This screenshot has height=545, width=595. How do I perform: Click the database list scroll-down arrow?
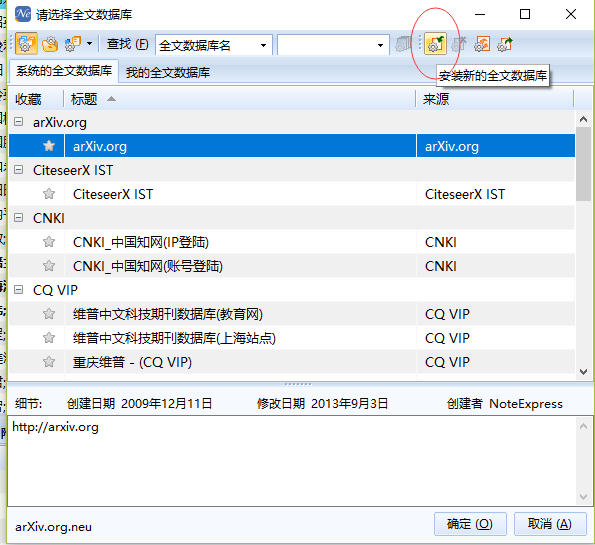(x=584, y=372)
